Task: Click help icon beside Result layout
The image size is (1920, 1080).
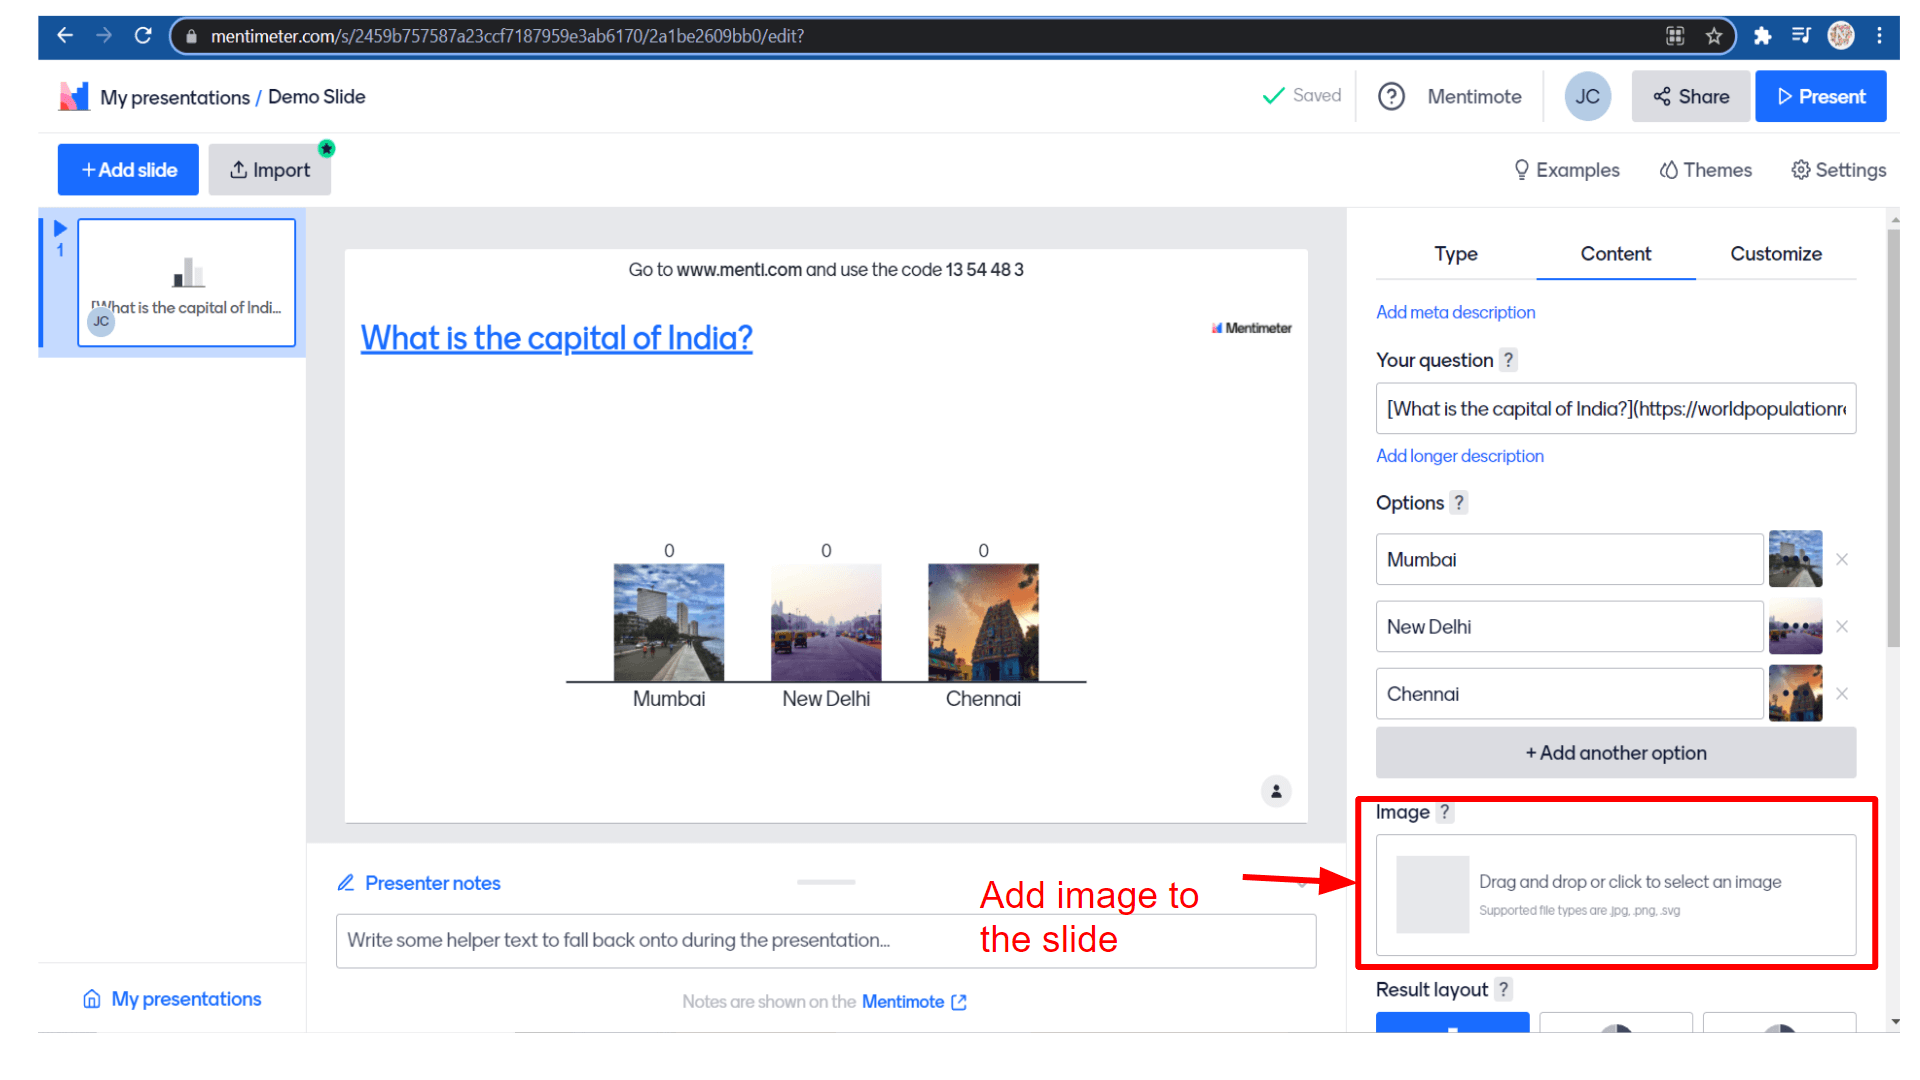Action: coord(1503,990)
